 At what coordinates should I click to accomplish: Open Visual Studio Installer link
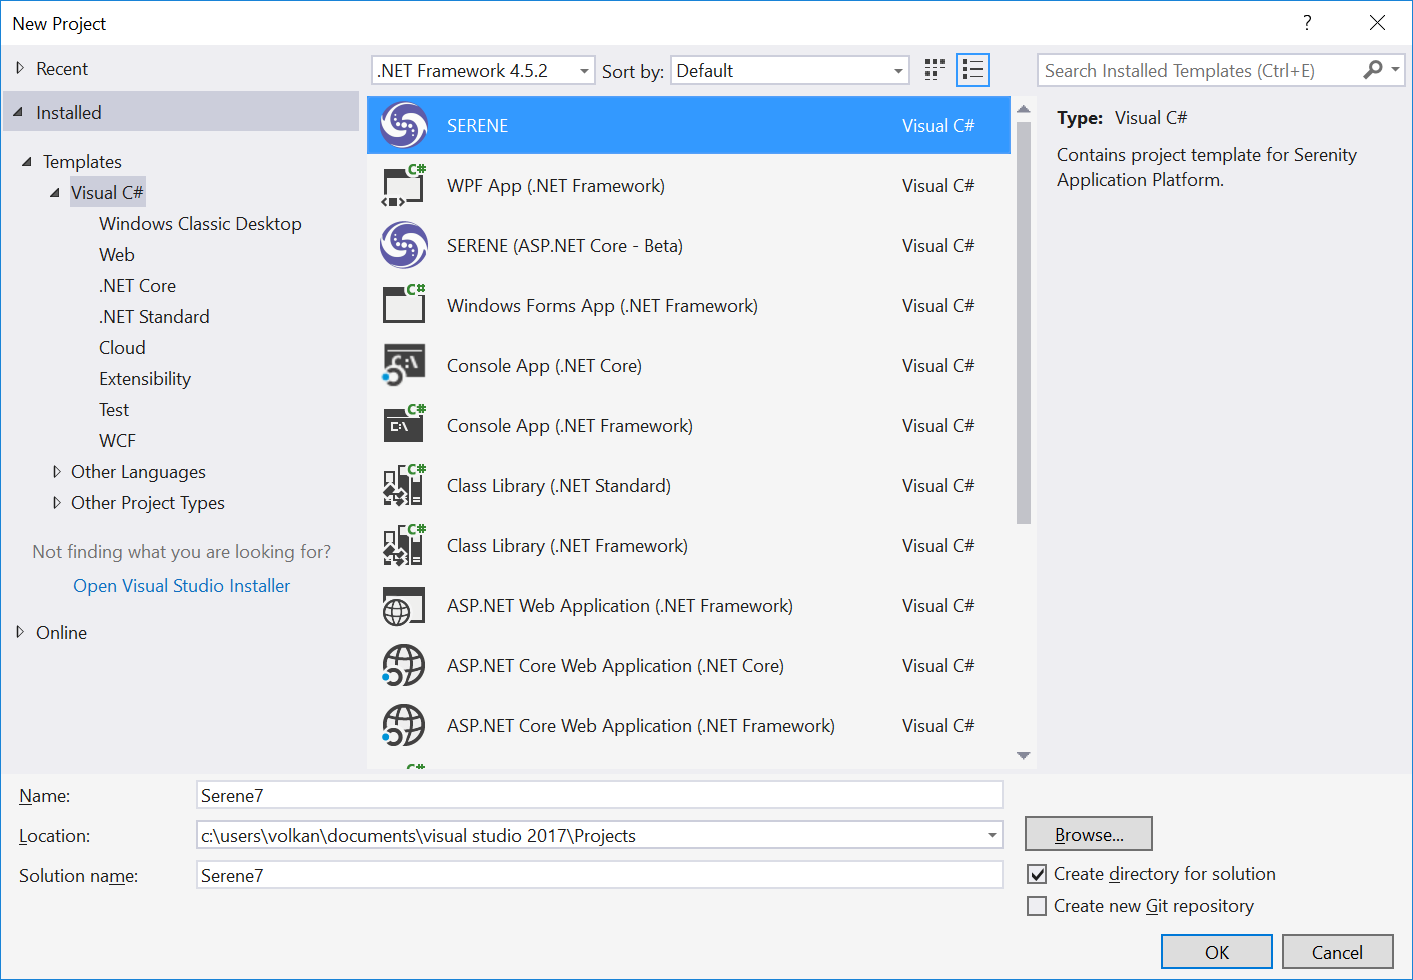(x=182, y=586)
